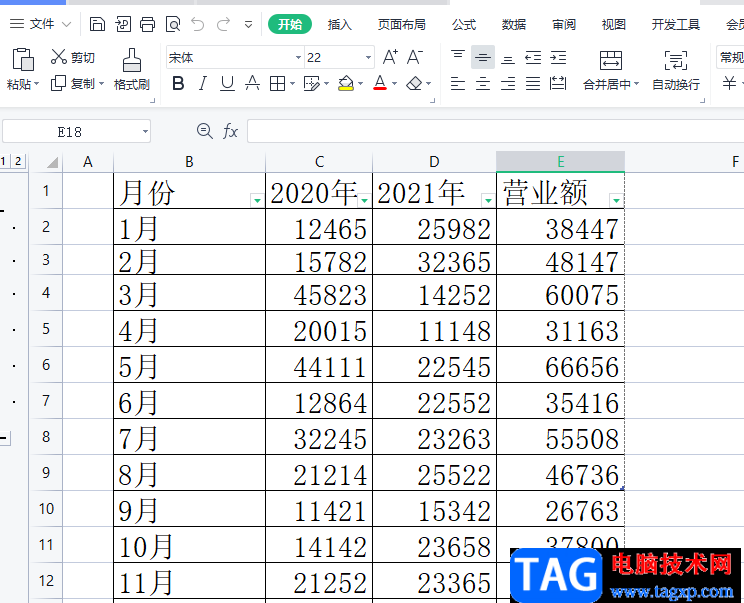The image size is (744, 603).
Task: Open the font name dropdown 宋体
Action: pos(298,57)
